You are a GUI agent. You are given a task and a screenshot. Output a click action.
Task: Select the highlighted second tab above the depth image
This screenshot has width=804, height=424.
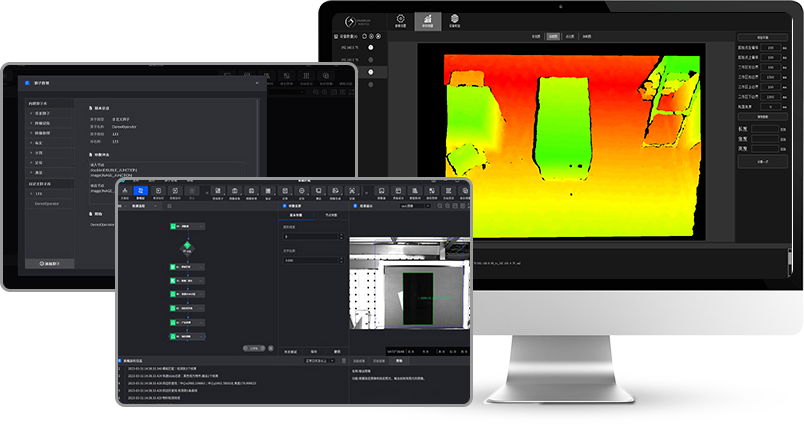[x=553, y=35]
